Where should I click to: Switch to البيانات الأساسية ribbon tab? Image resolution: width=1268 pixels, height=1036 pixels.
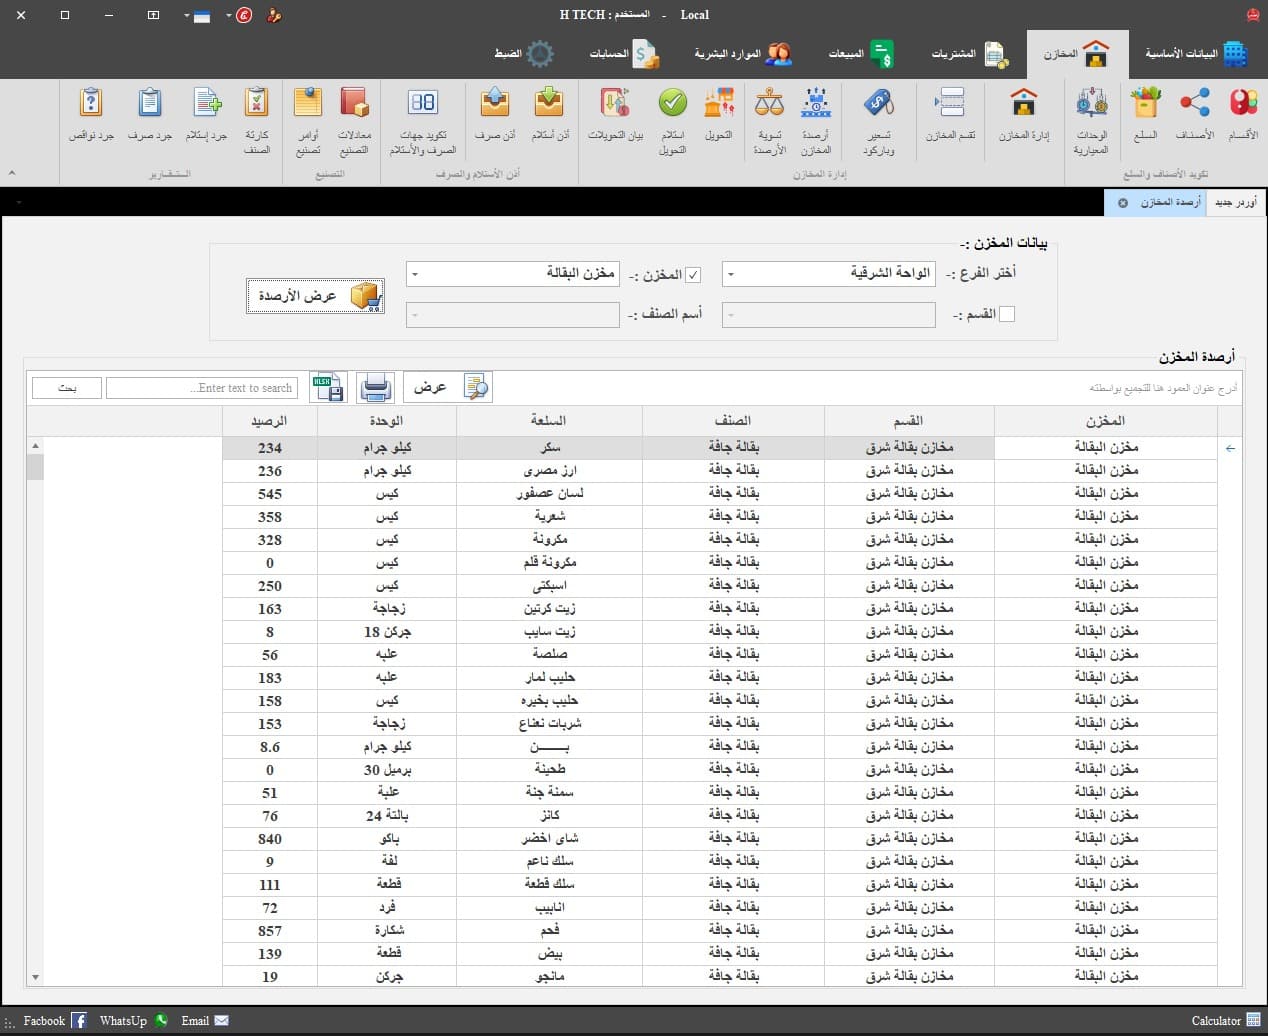click(x=1196, y=54)
